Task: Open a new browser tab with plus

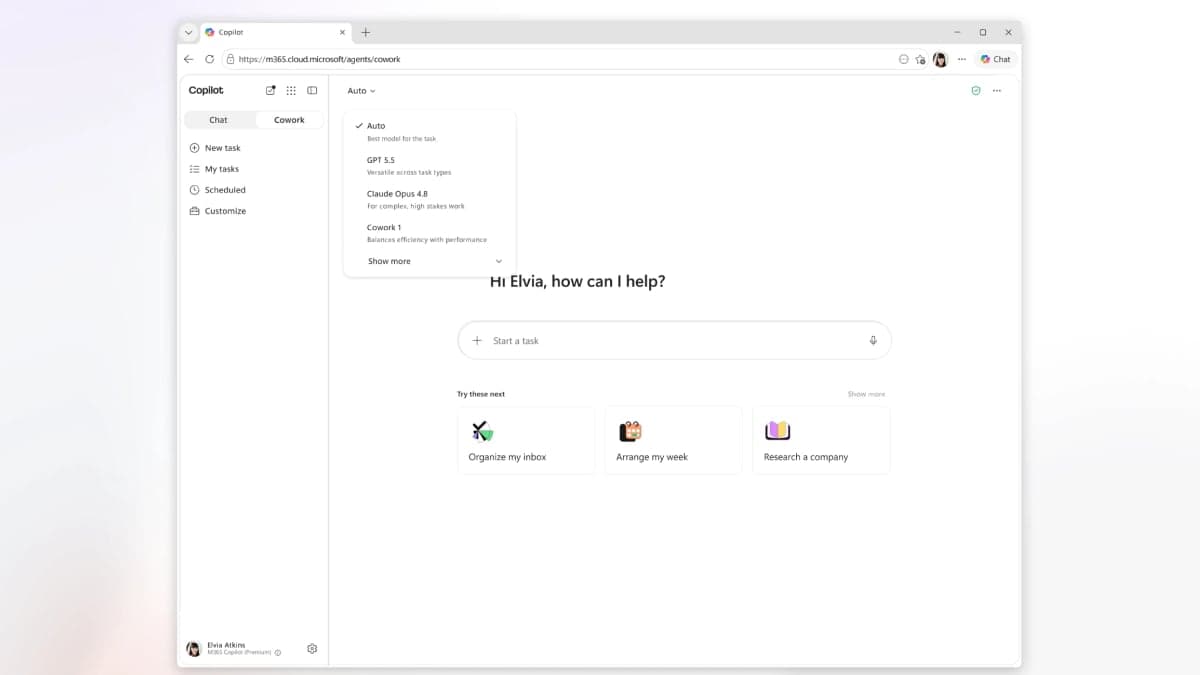Action: click(x=366, y=32)
